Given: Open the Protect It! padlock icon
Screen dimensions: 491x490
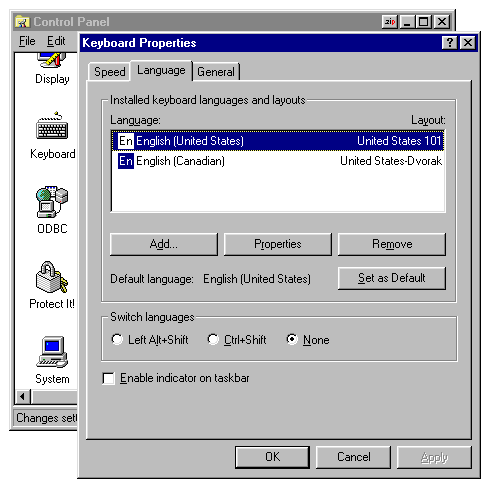Looking at the screenshot, I should pyautogui.click(x=52, y=277).
